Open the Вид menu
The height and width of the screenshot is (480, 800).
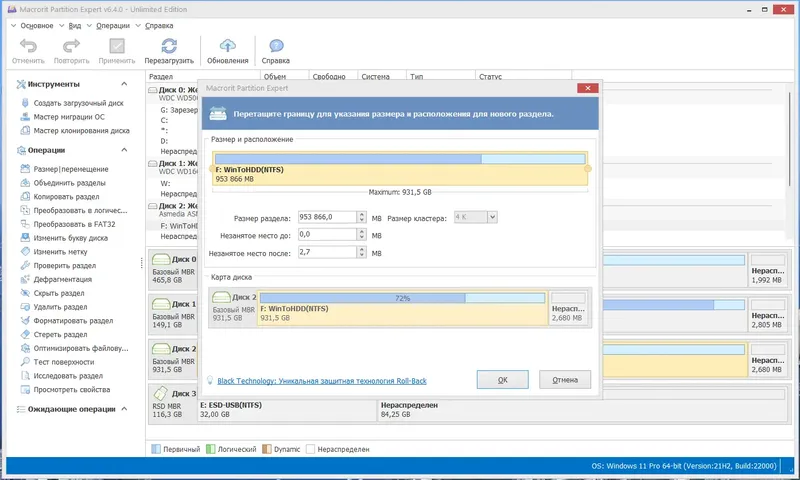click(74, 26)
